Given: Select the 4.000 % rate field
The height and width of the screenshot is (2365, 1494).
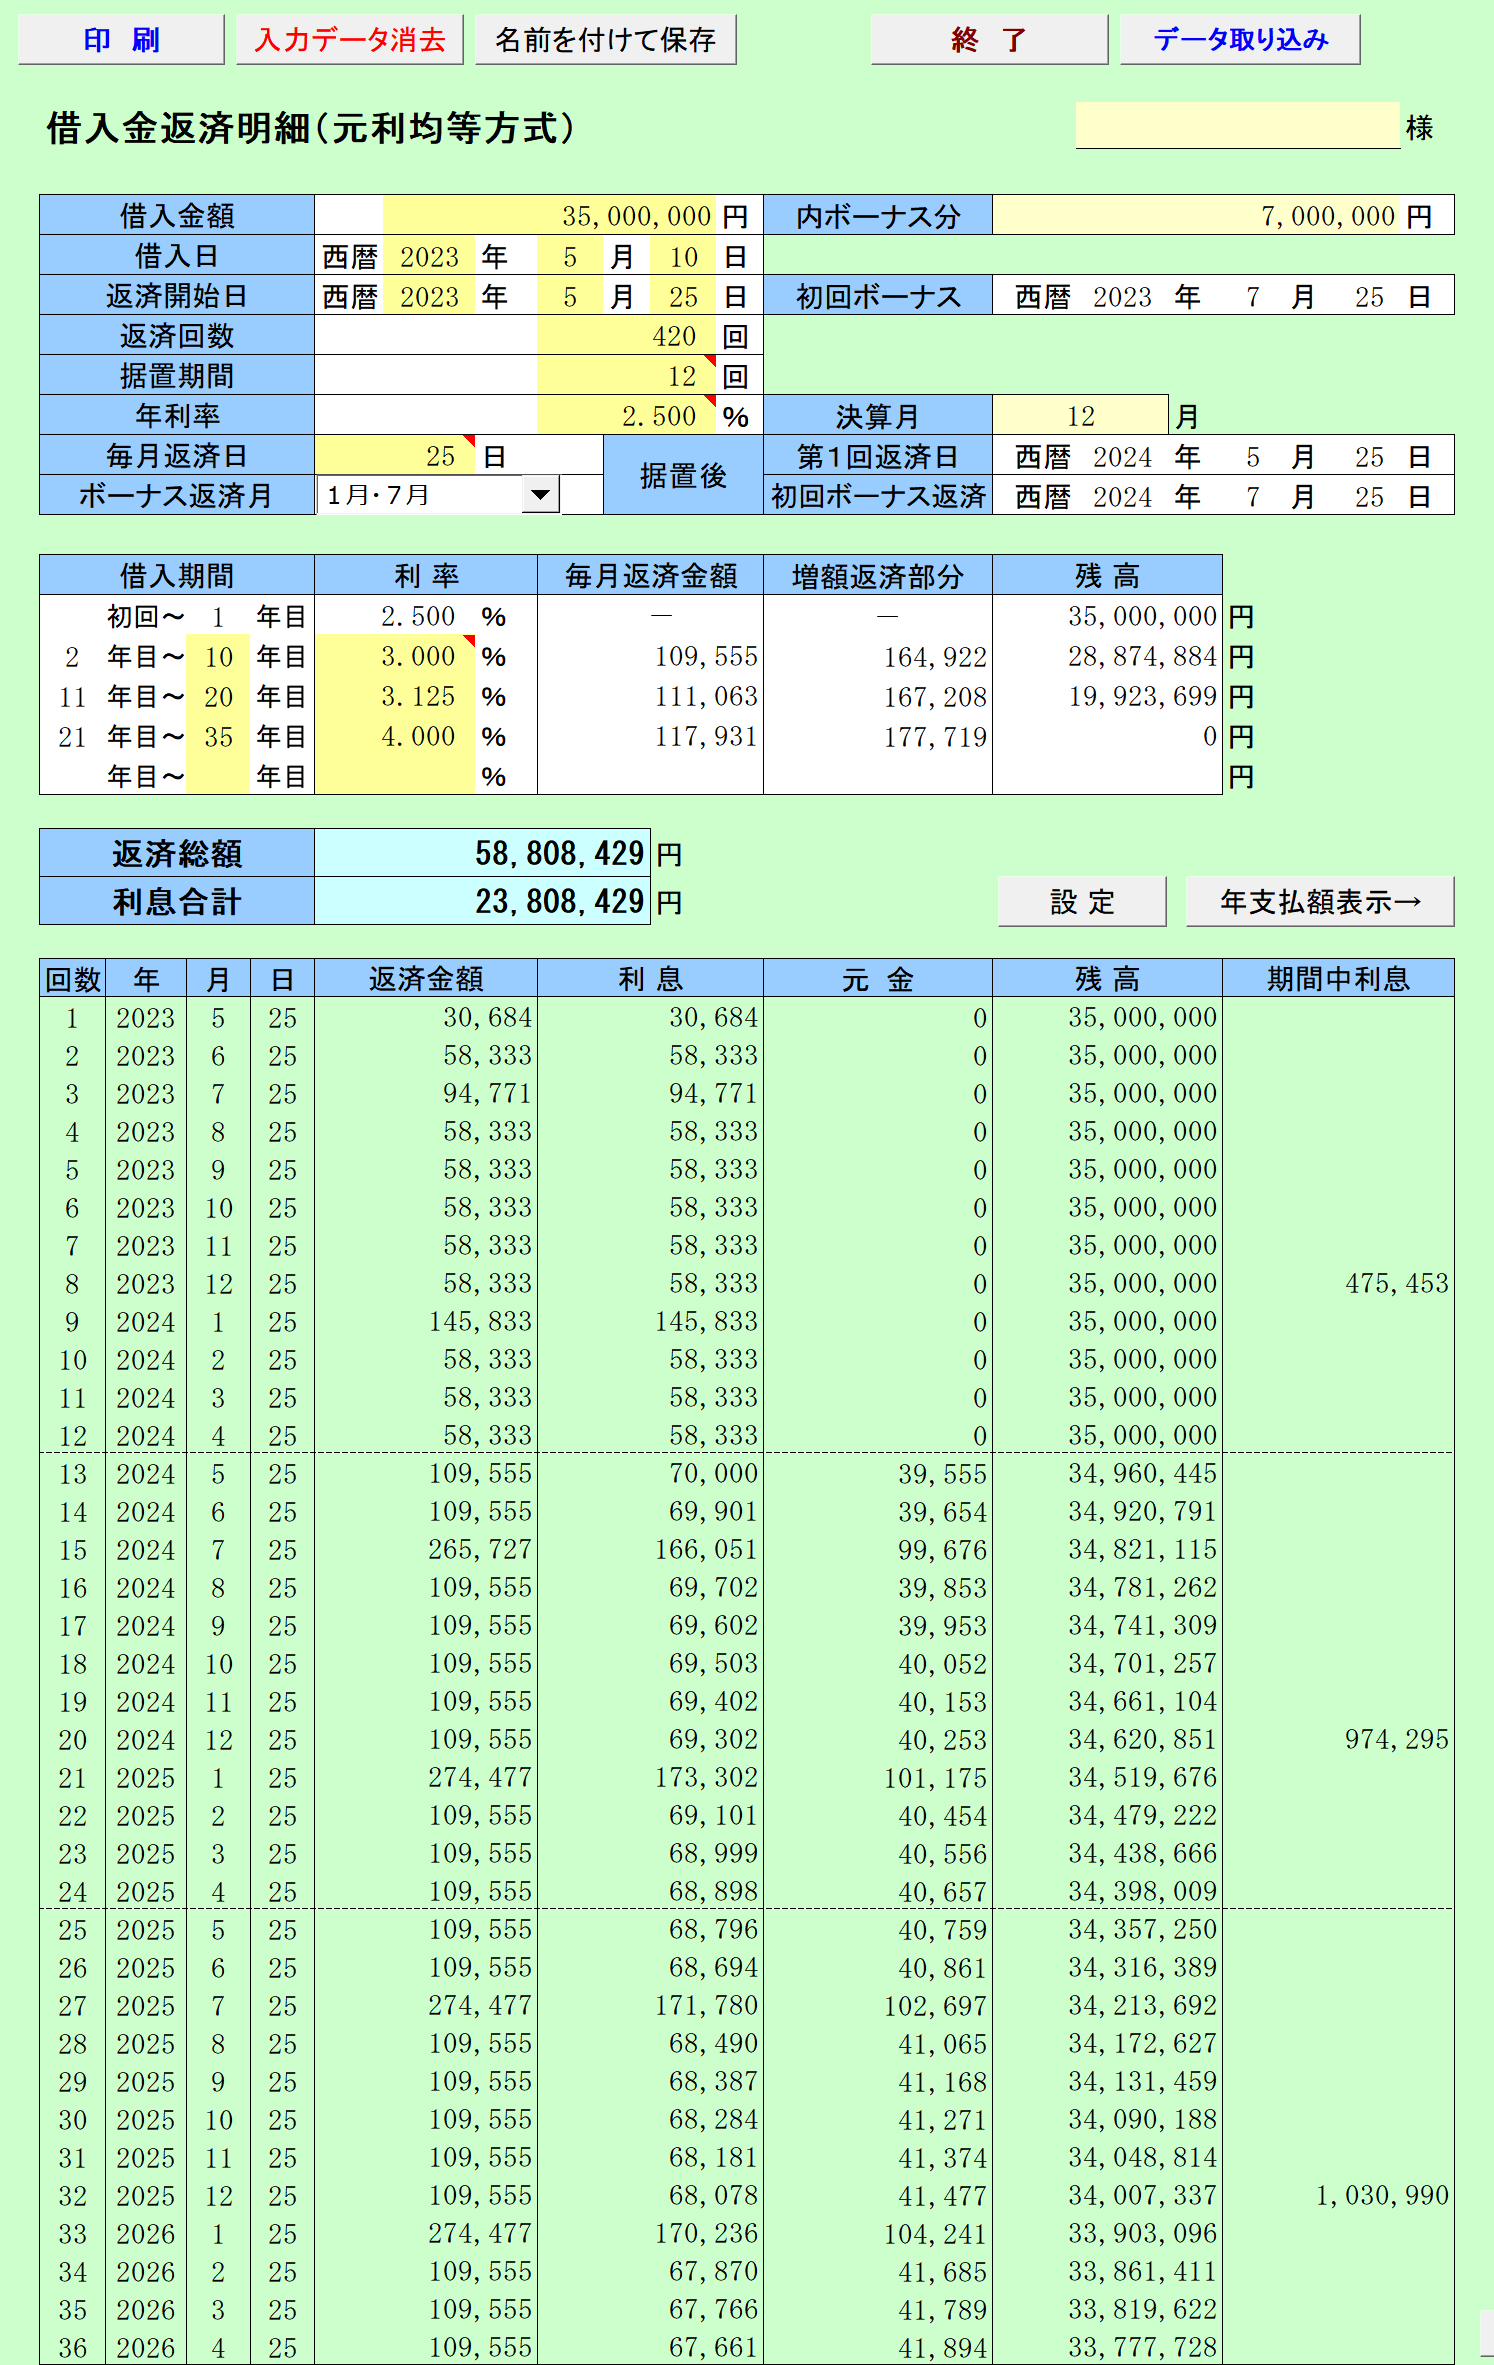Looking at the screenshot, I should [395, 737].
